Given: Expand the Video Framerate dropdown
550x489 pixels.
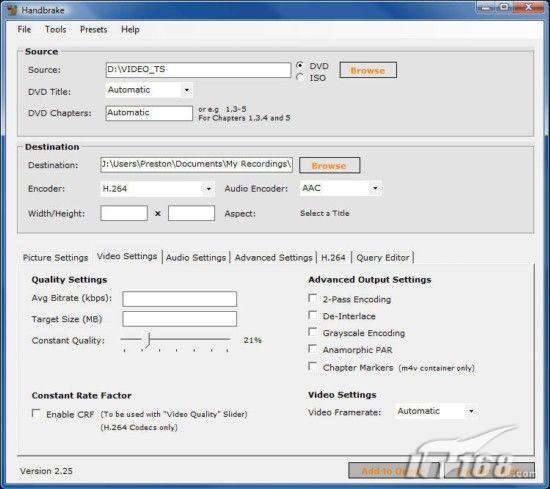Looking at the screenshot, I should [x=471, y=411].
